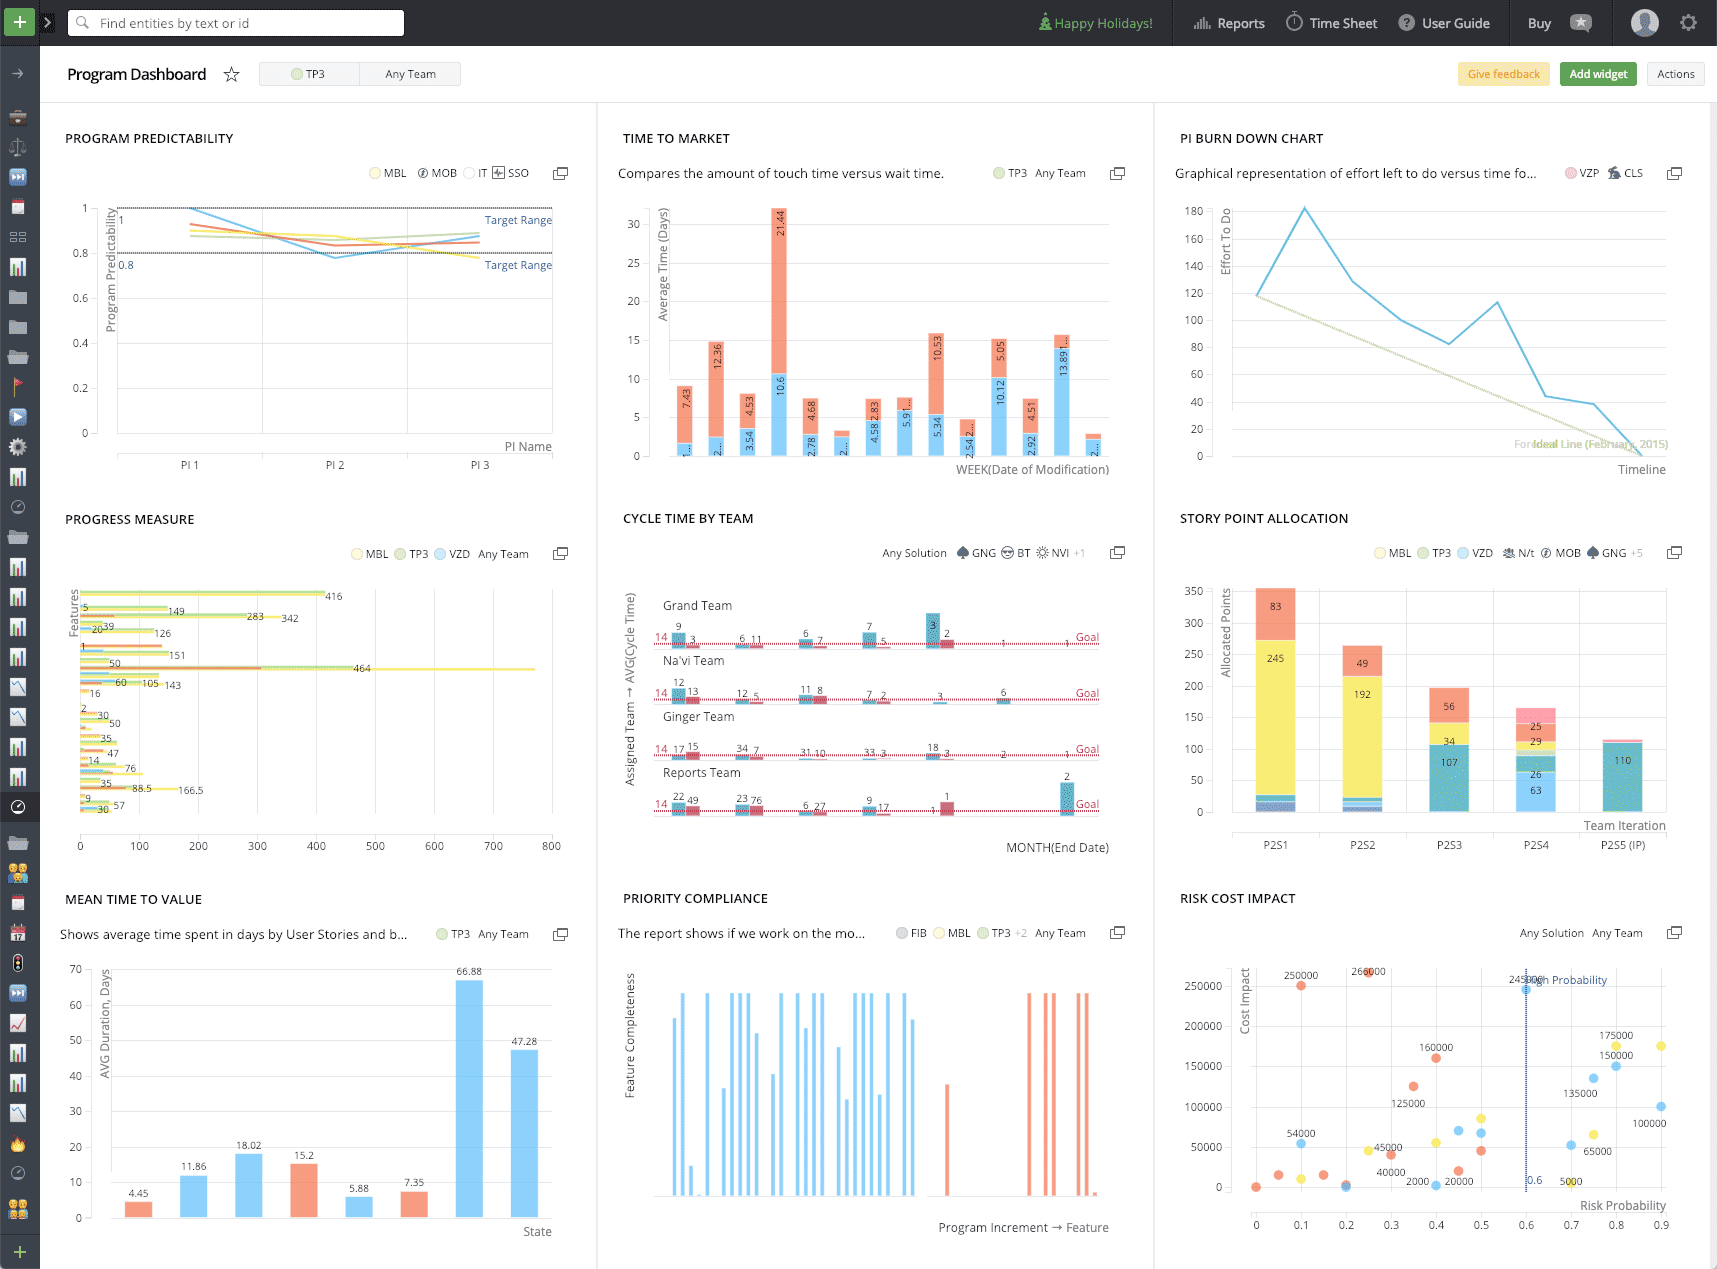Click MBL project chip in Program Predictability
The height and width of the screenshot is (1269, 1717).
pos(388,173)
